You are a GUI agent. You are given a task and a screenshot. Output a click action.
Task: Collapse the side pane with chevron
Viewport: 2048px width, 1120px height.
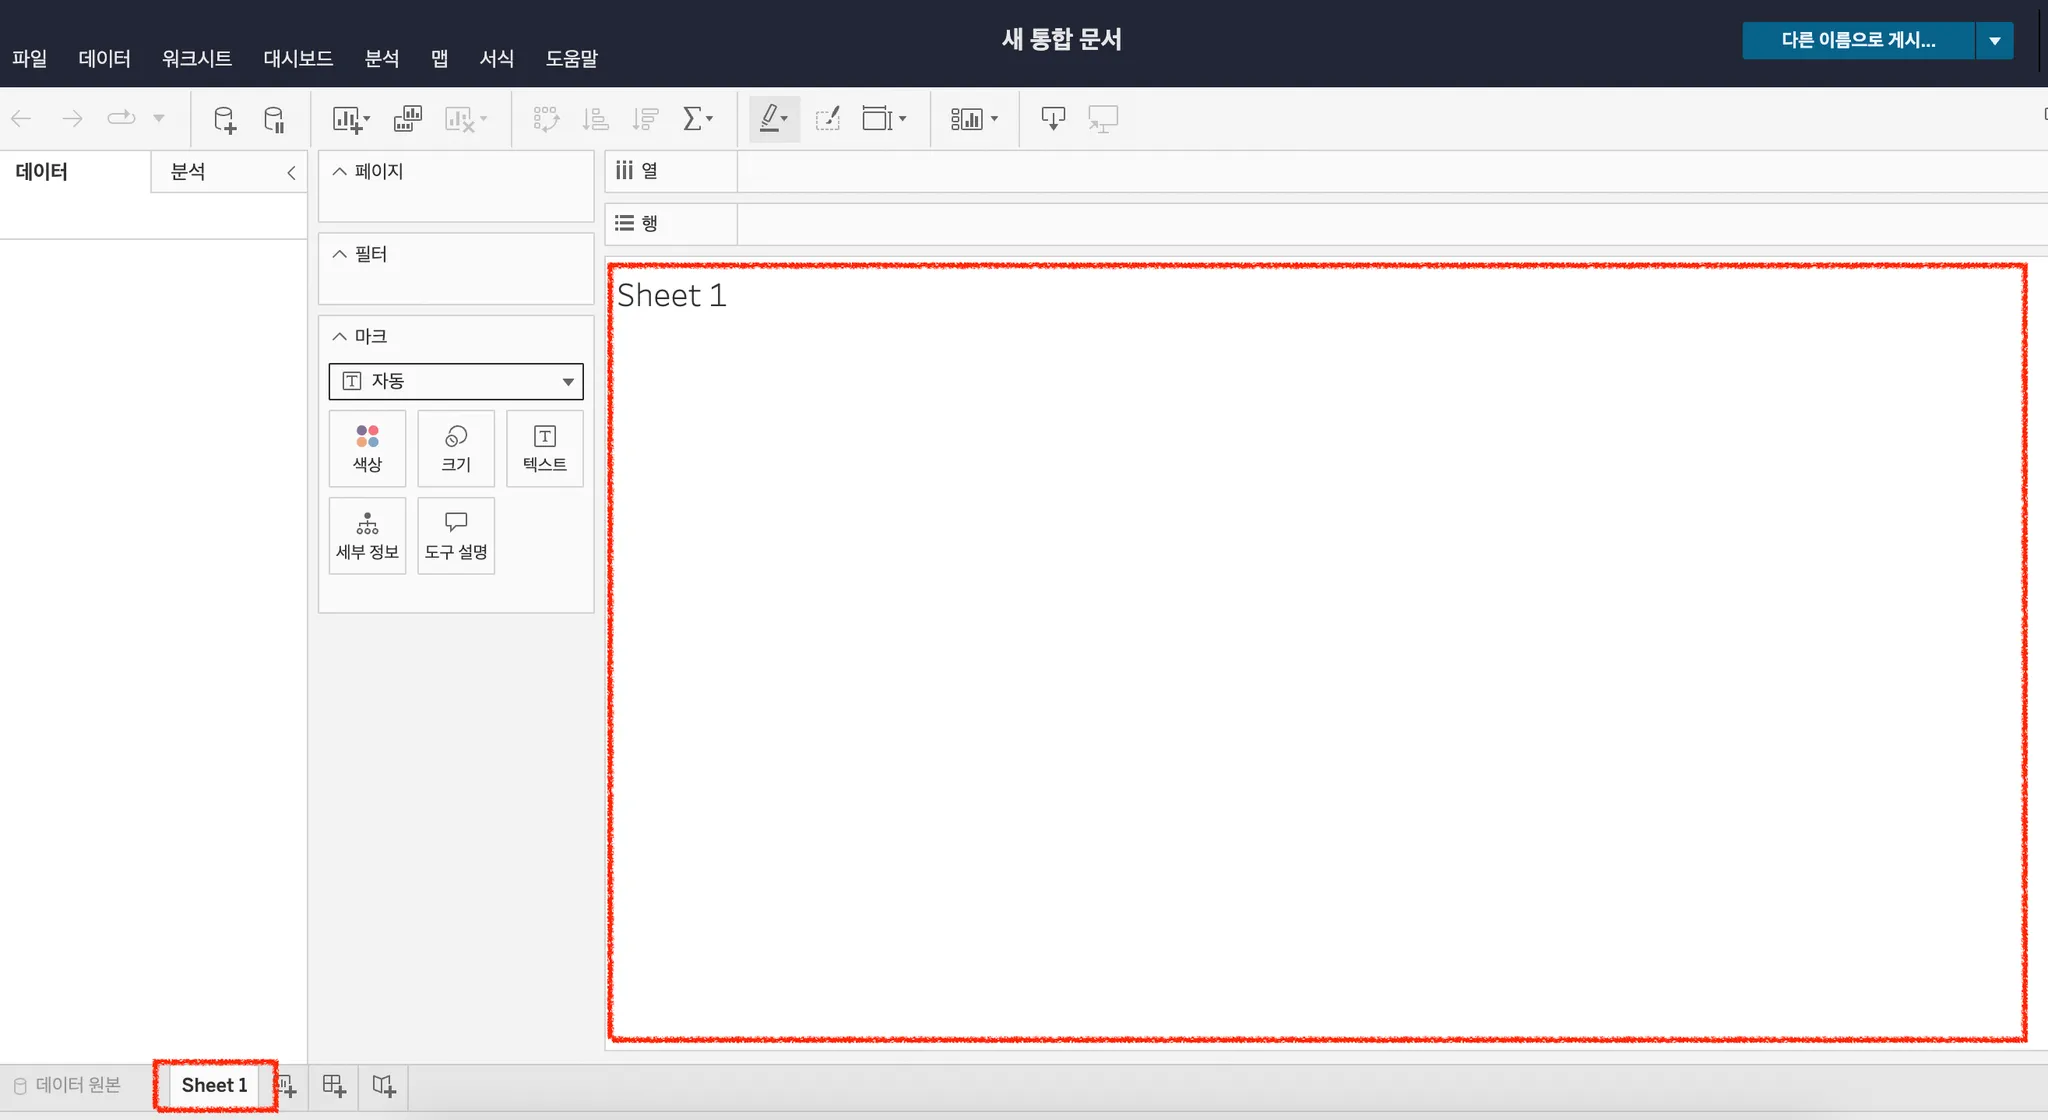[291, 172]
